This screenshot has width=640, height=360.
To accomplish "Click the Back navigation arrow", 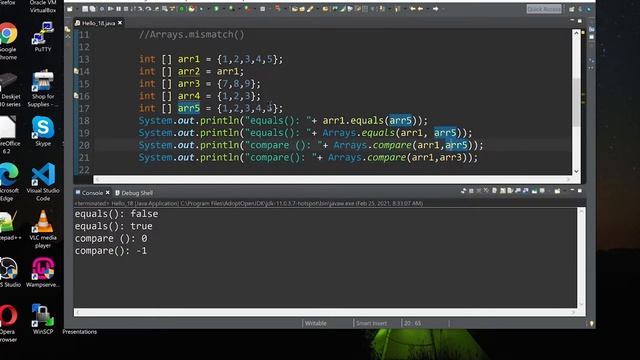I will tap(420, 9).
